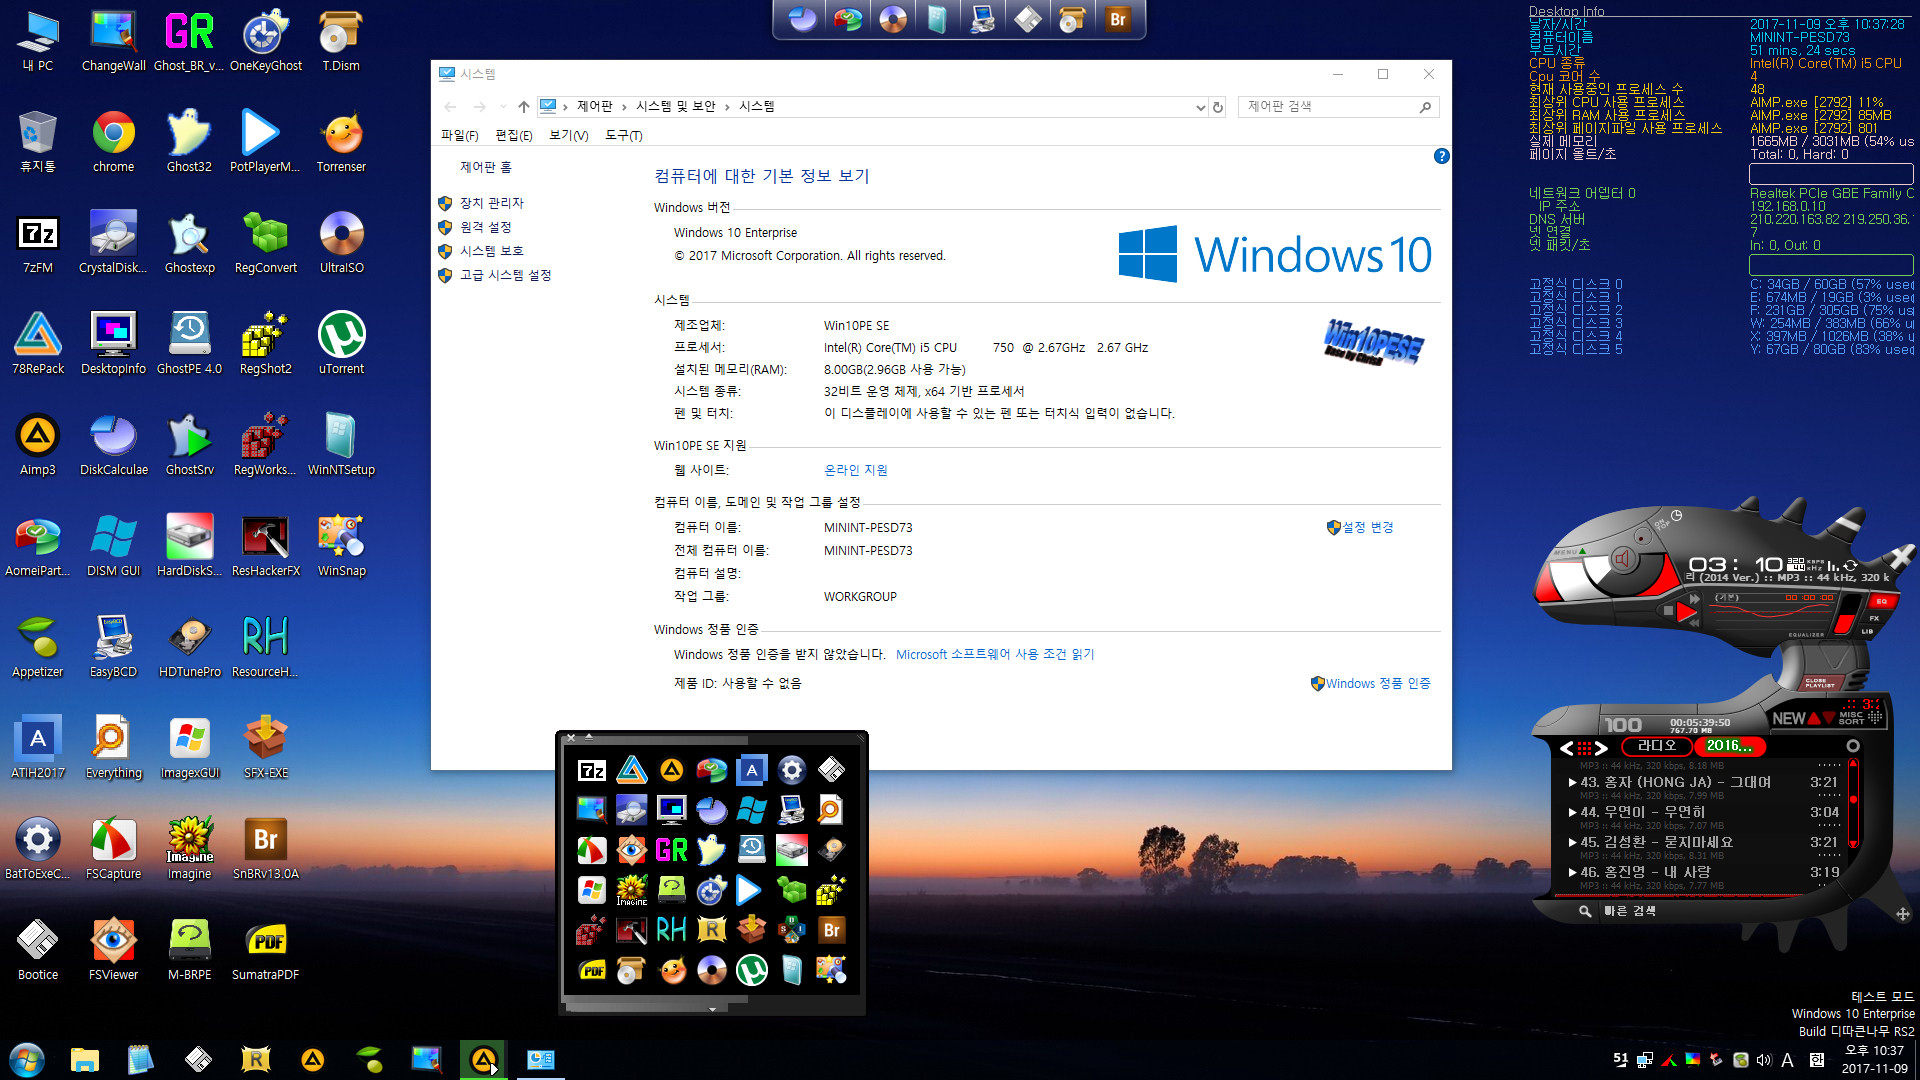
Task: Play track 44. 우연이 - 우연히
Action: [1705, 812]
